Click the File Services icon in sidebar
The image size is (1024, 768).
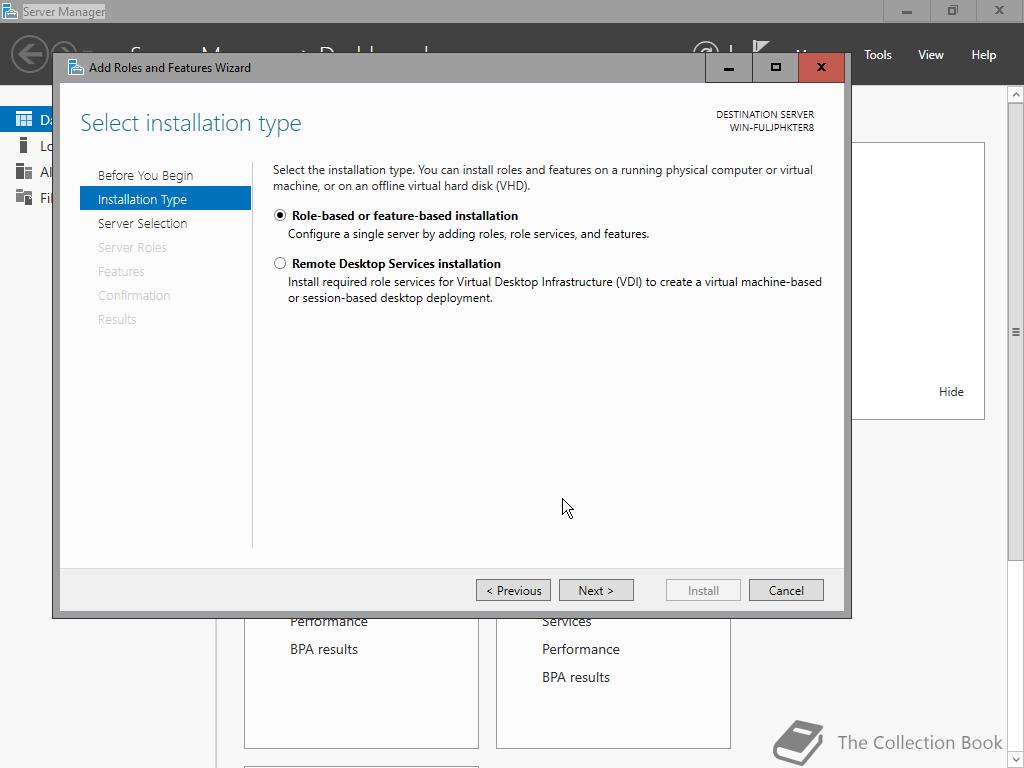pos(24,197)
